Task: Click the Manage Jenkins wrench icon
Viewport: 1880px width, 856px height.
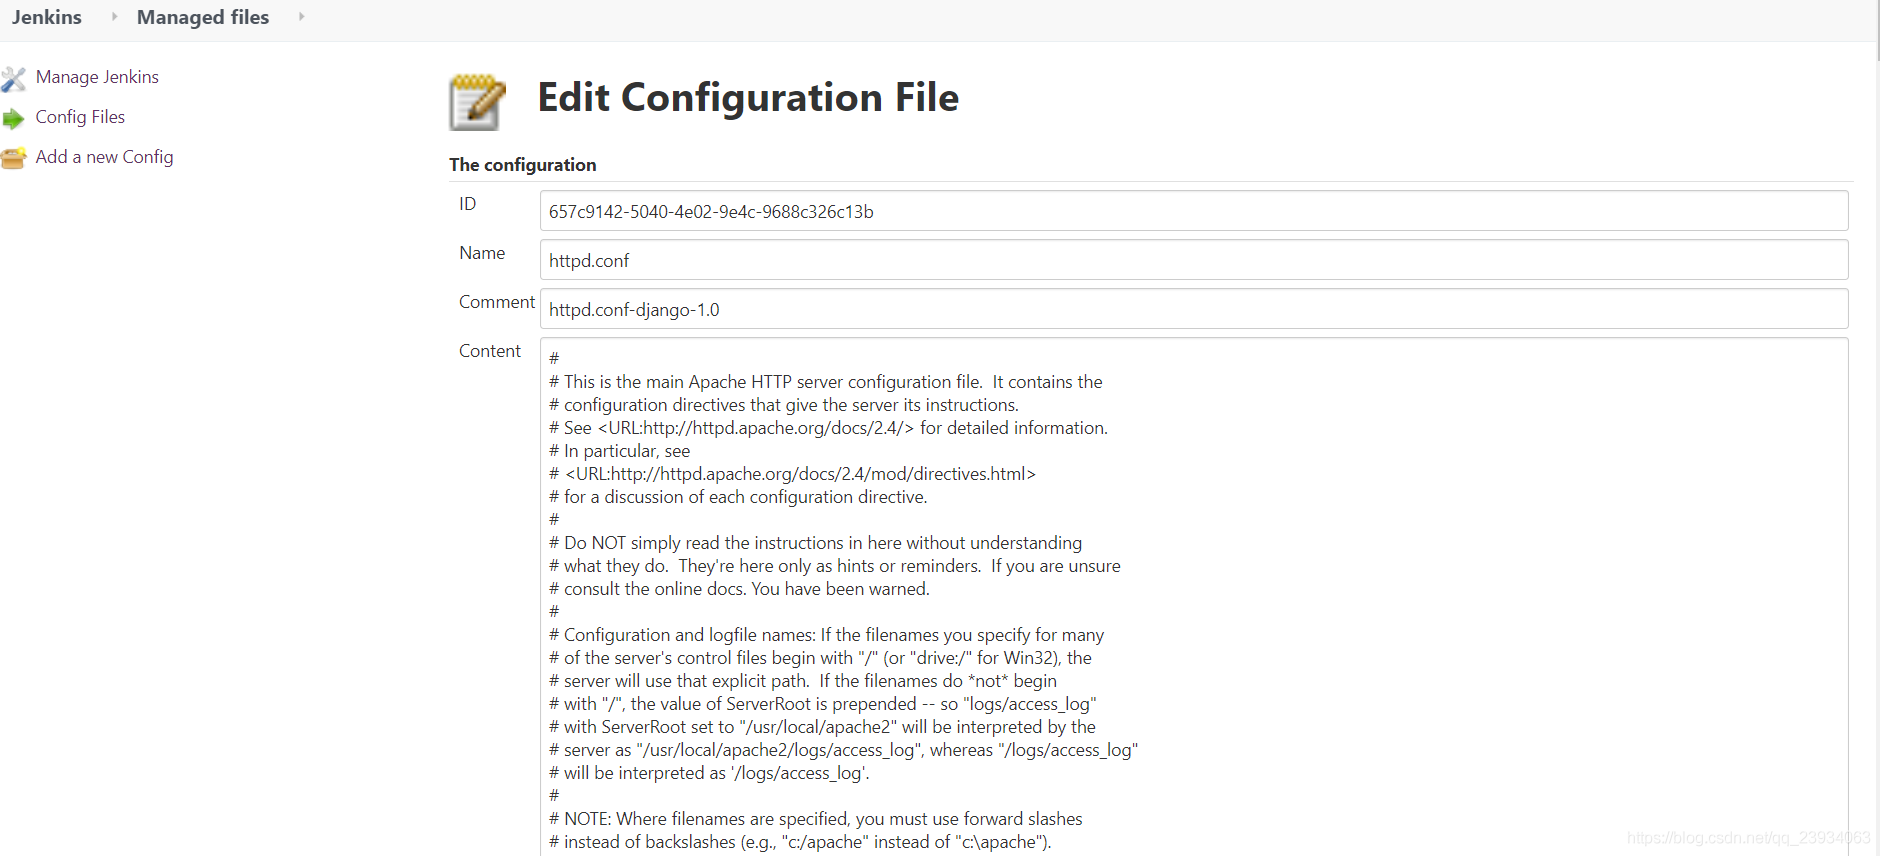Action: click(13, 78)
